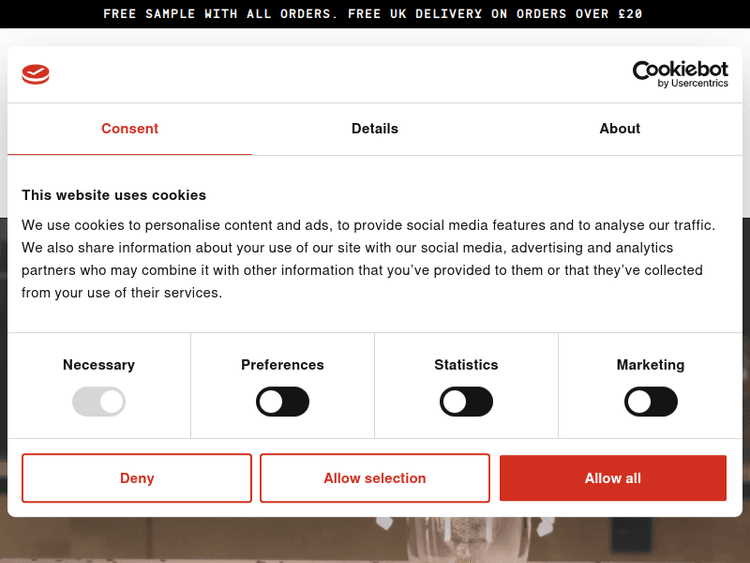Accept cookies with Allow all button
This screenshot has width=750, height=563.
pos(613,478)
